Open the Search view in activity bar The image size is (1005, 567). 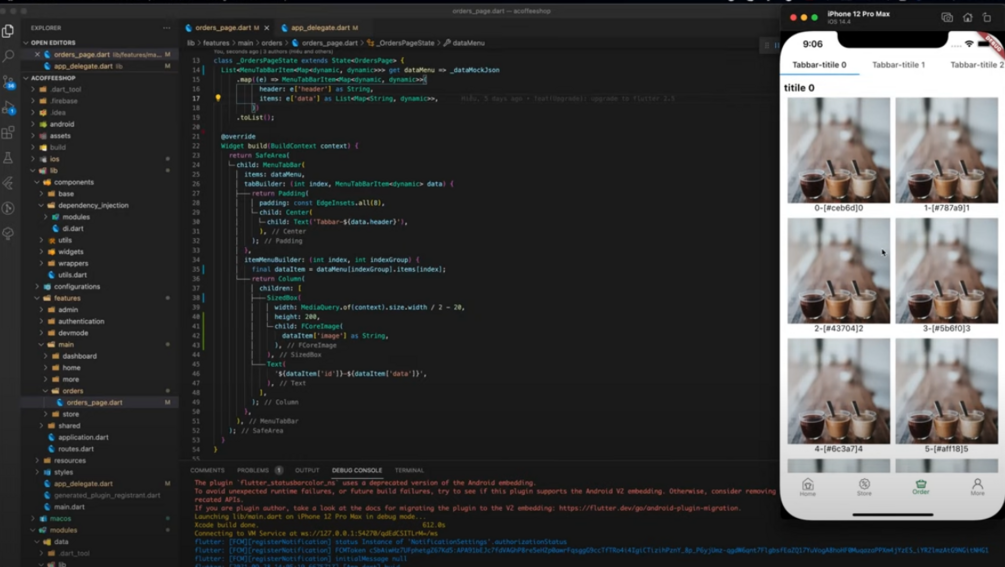click(8, 56)
